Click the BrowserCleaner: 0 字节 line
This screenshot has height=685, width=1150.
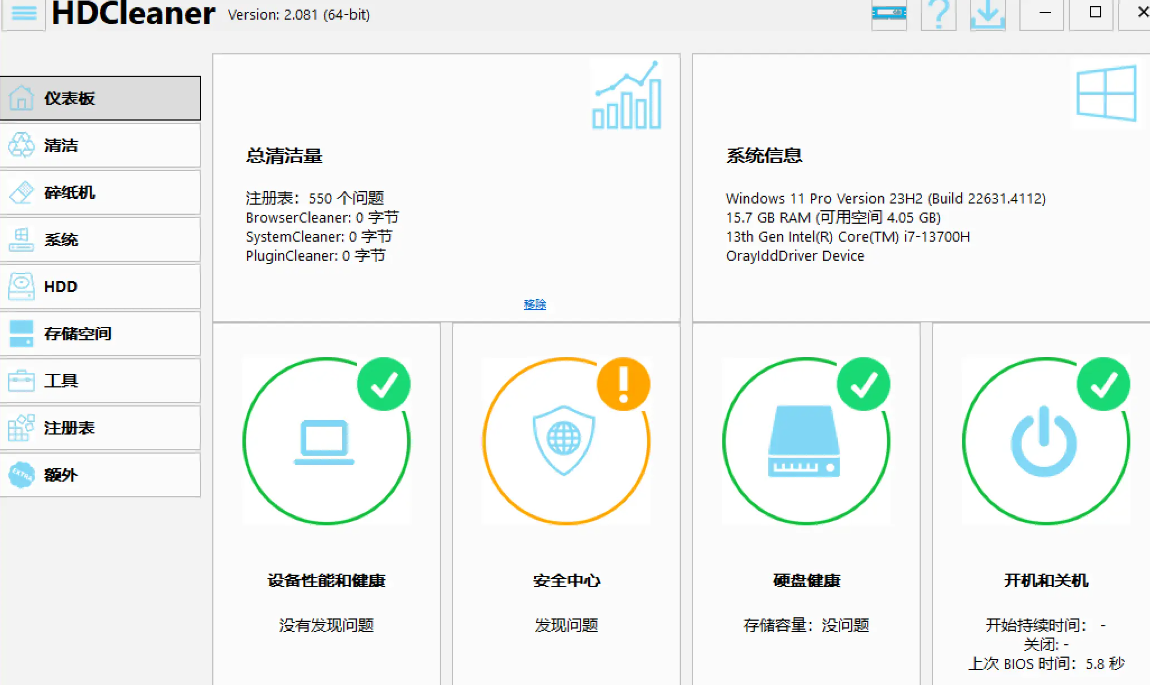(322, 218)
